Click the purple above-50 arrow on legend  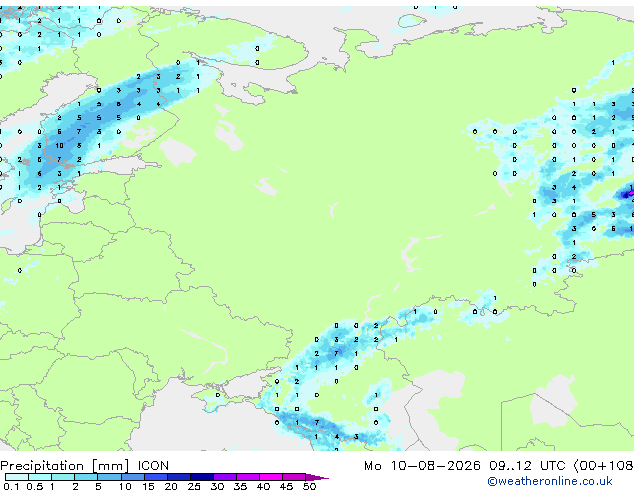coord(317,477)
